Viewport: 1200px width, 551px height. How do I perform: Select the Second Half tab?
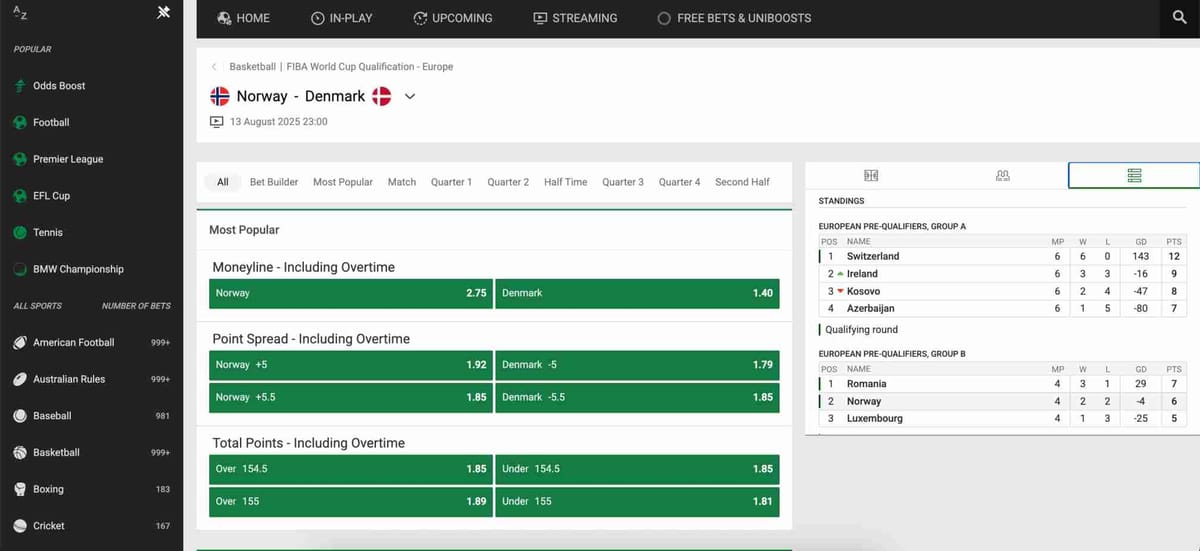coord(743,182)
